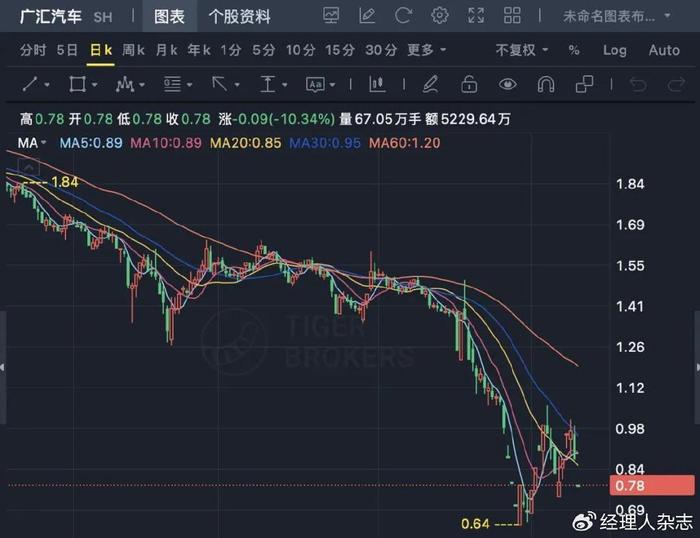Expand the 未命名图表布局 dropdown
The image size is (700, 538).
pos(617,16)
